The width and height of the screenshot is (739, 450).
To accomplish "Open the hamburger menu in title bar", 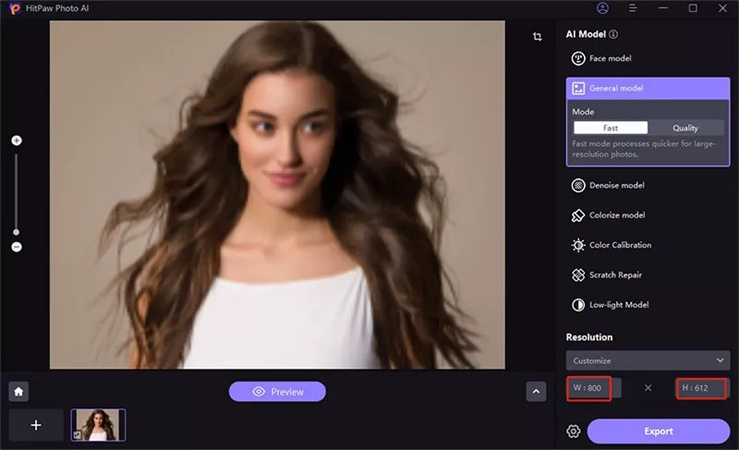I will click(633, 8).
